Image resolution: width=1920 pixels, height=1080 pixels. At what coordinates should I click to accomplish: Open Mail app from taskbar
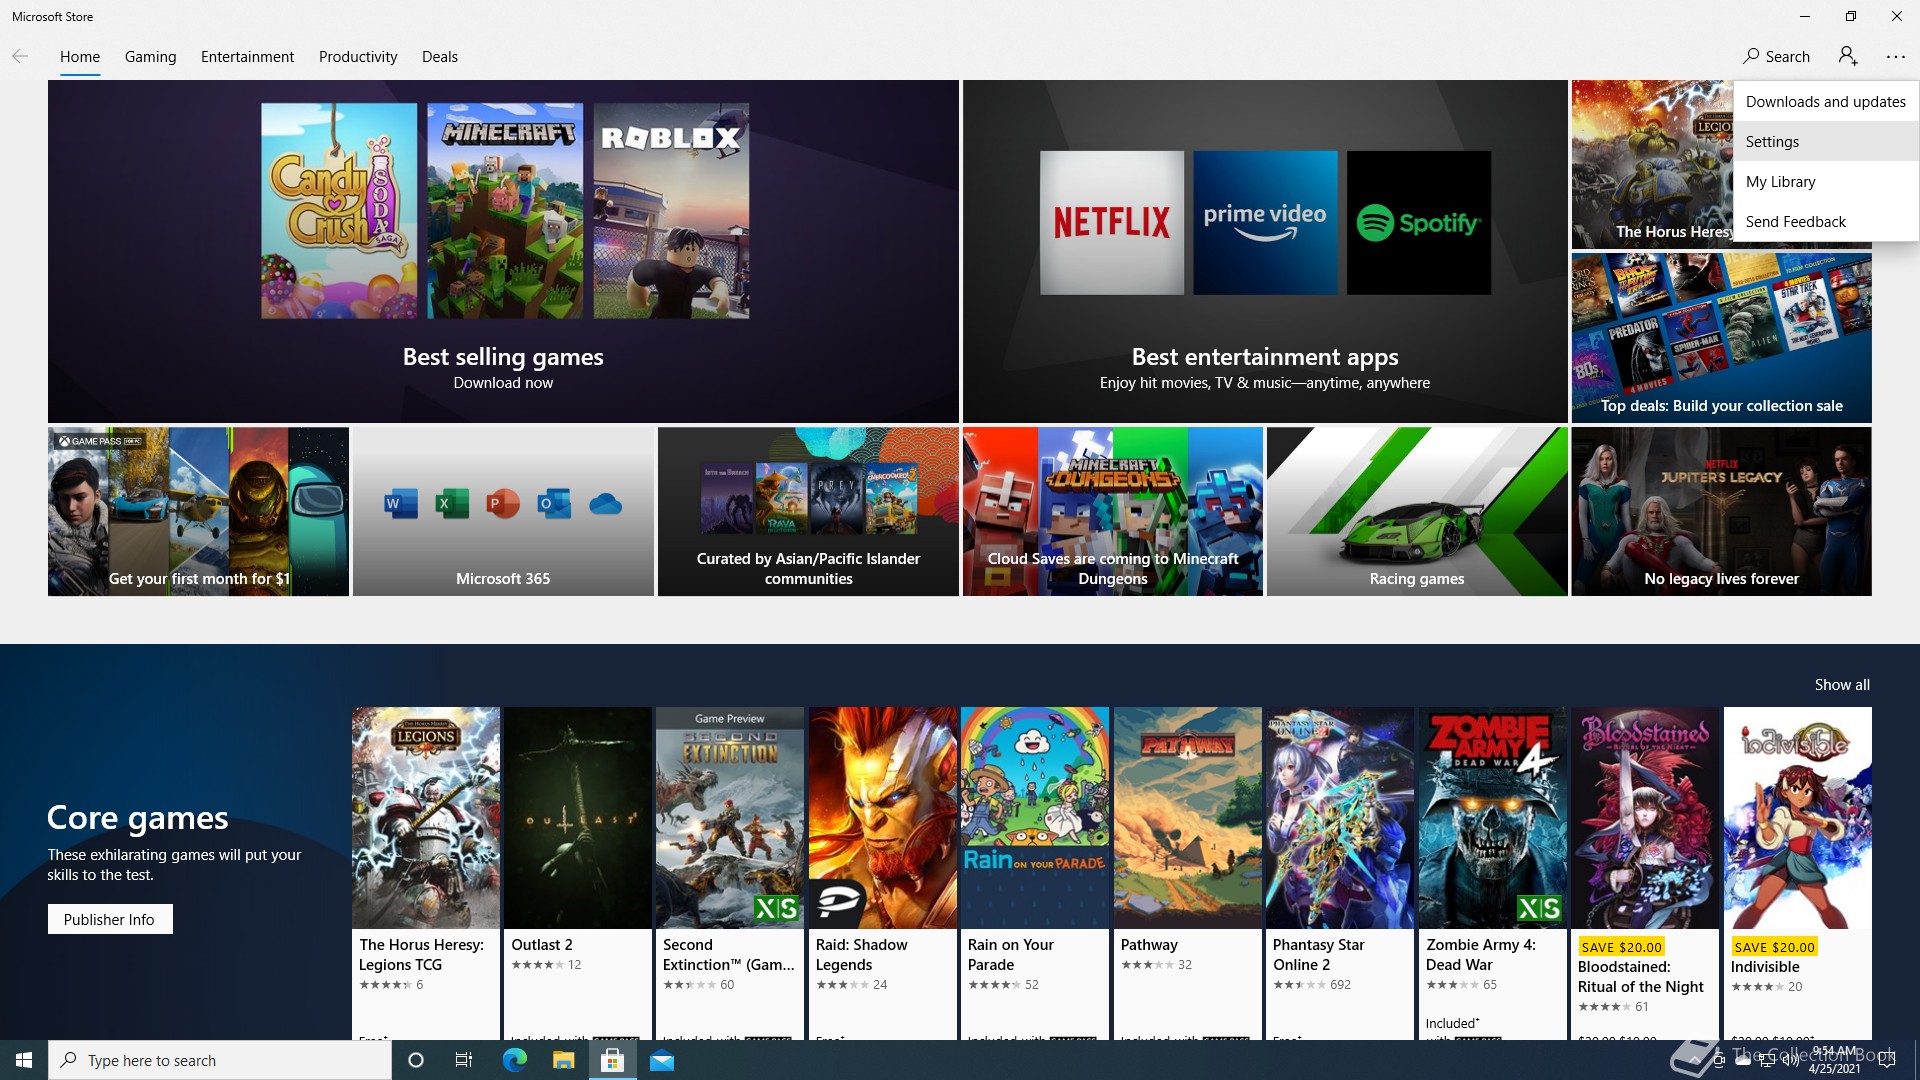click(662, 1060)
